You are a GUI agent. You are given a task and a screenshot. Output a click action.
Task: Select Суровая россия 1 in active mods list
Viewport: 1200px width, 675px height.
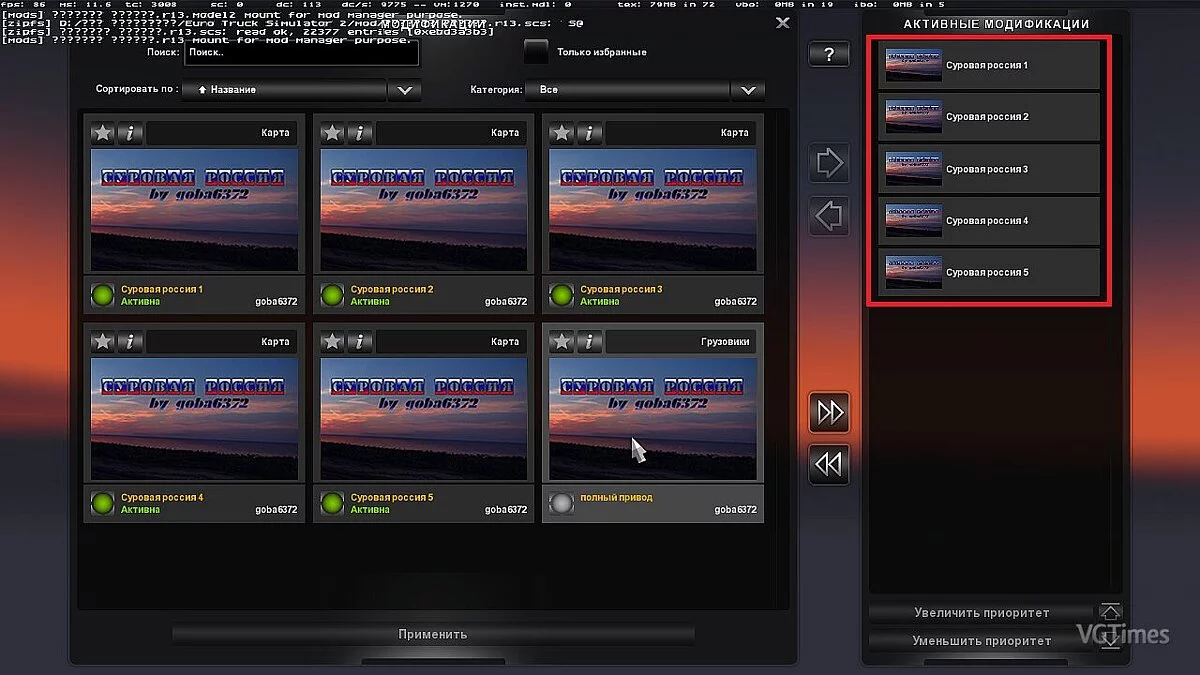click(x=988, y=65)
